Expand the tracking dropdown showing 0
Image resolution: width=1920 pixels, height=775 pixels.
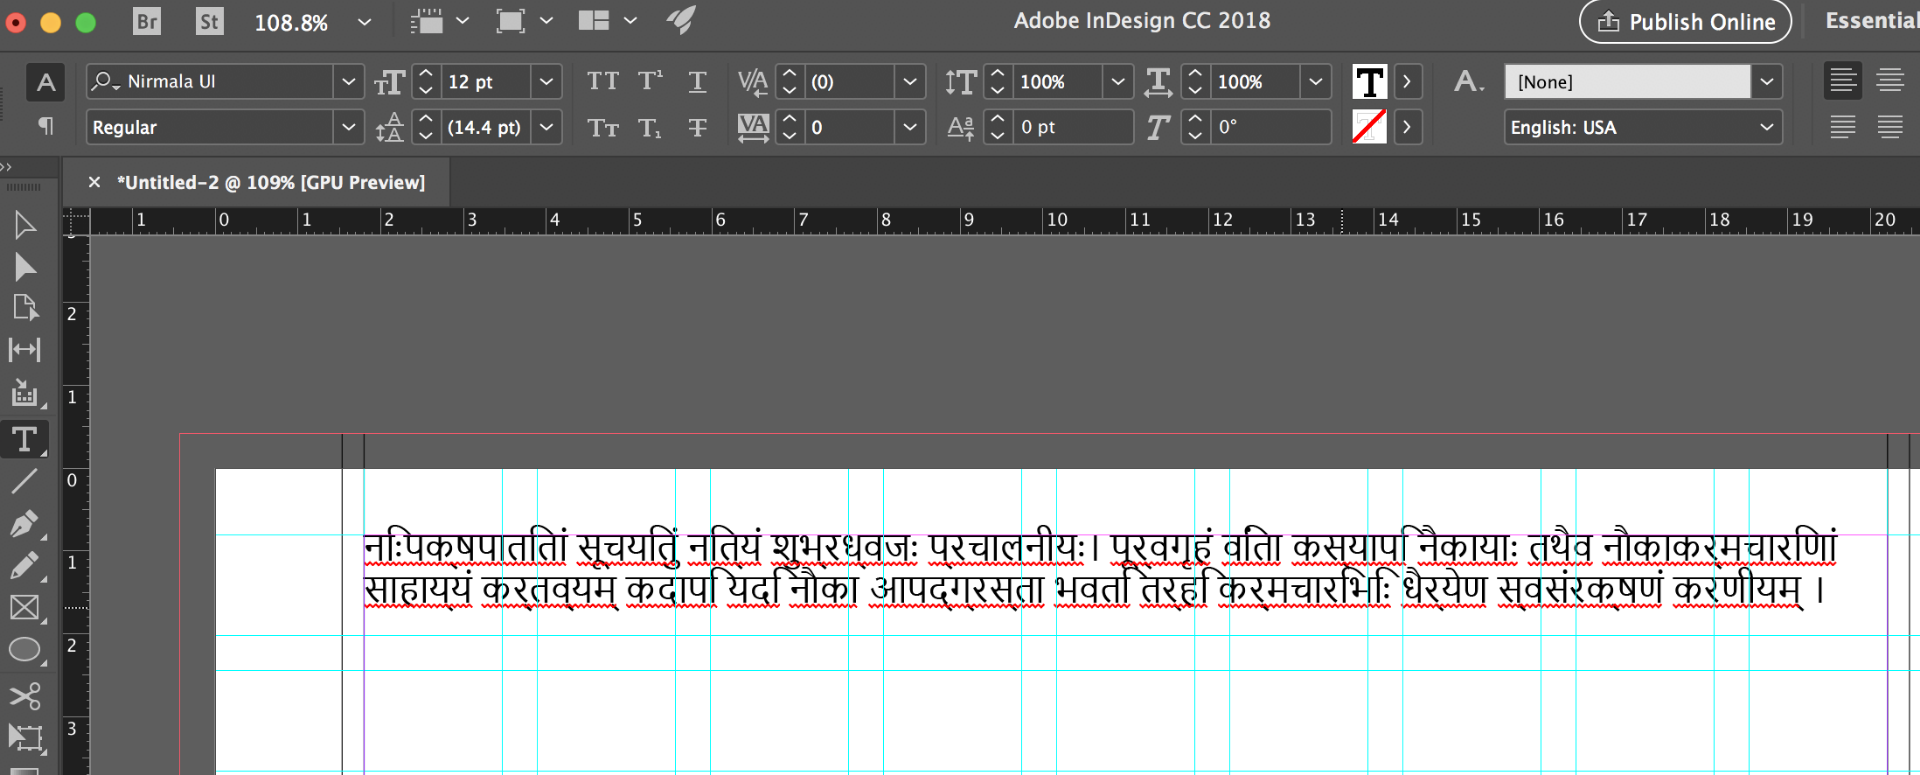pos(909,127)
